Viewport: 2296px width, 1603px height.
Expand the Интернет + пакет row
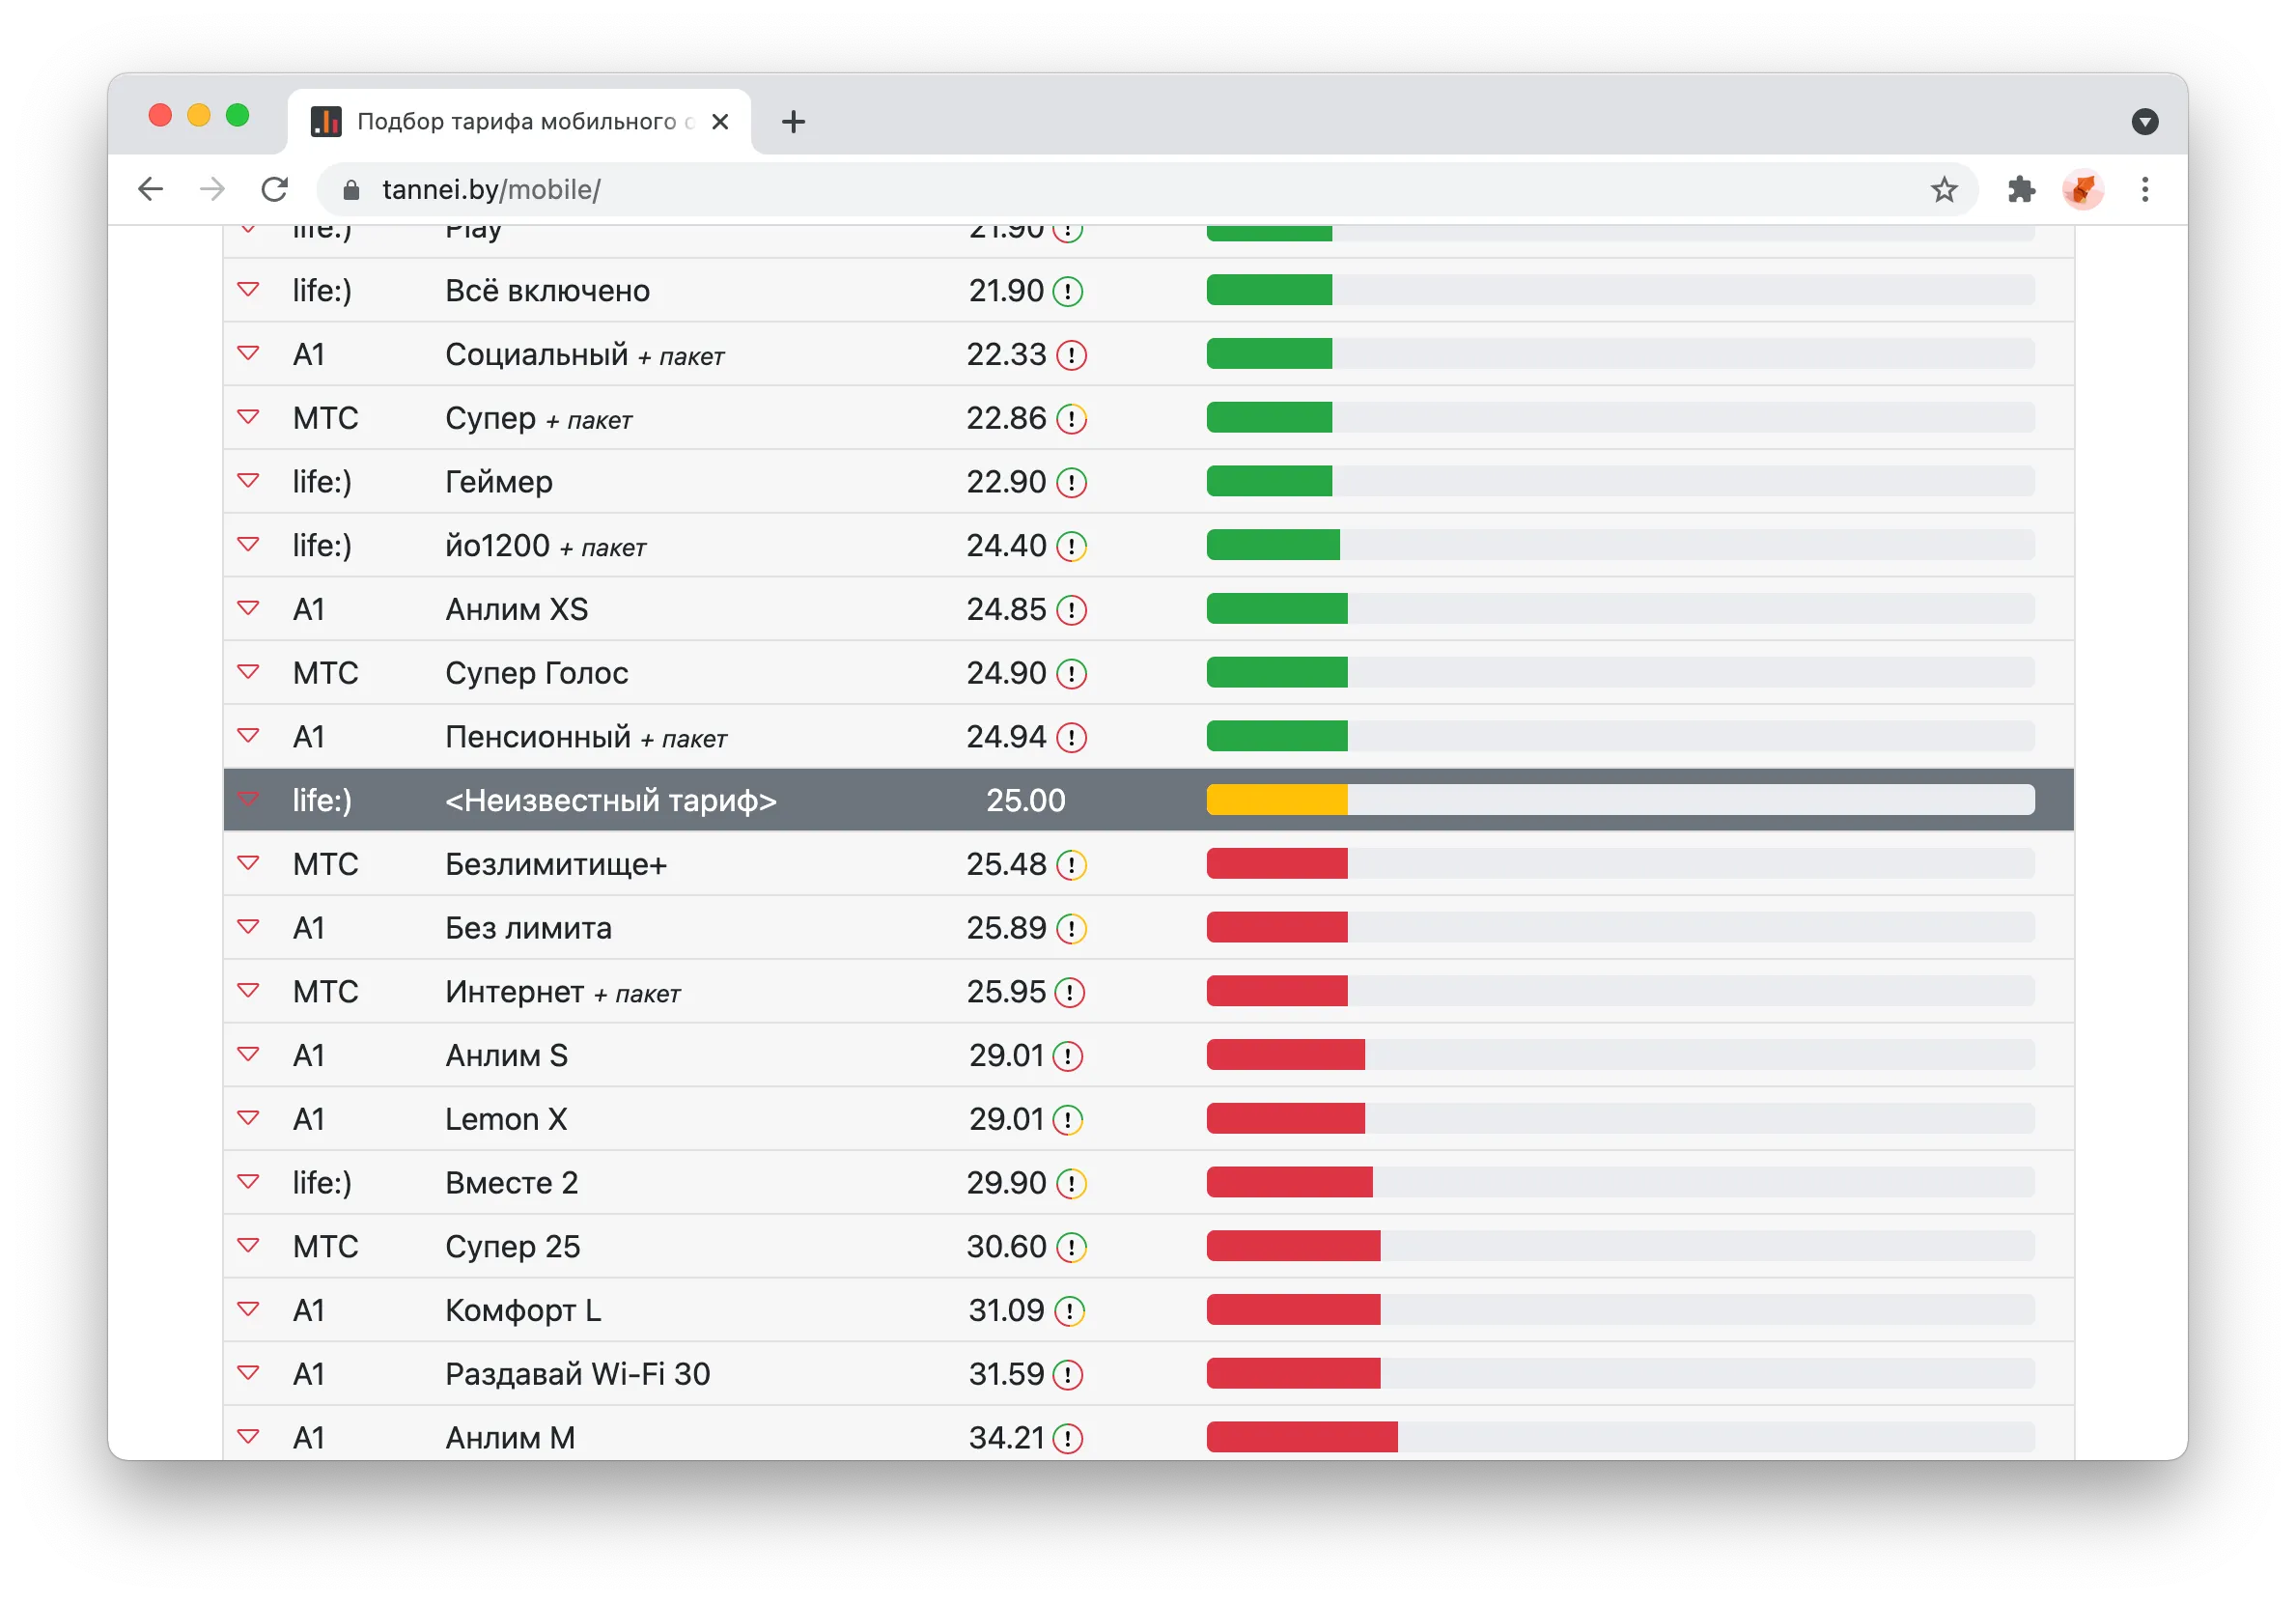[248, 991]
